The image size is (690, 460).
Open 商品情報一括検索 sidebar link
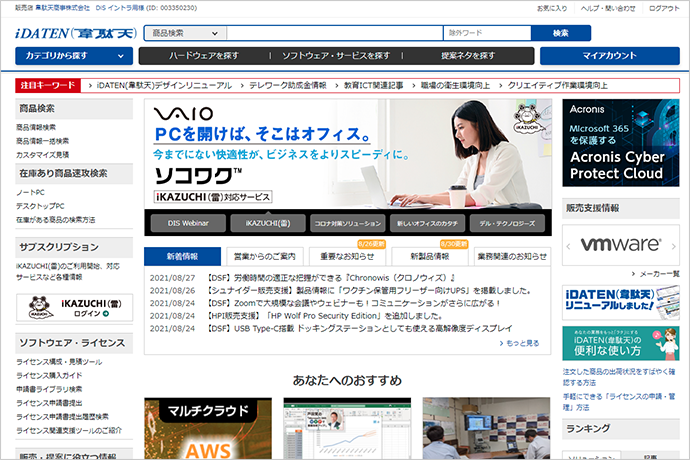coord(43,141)
